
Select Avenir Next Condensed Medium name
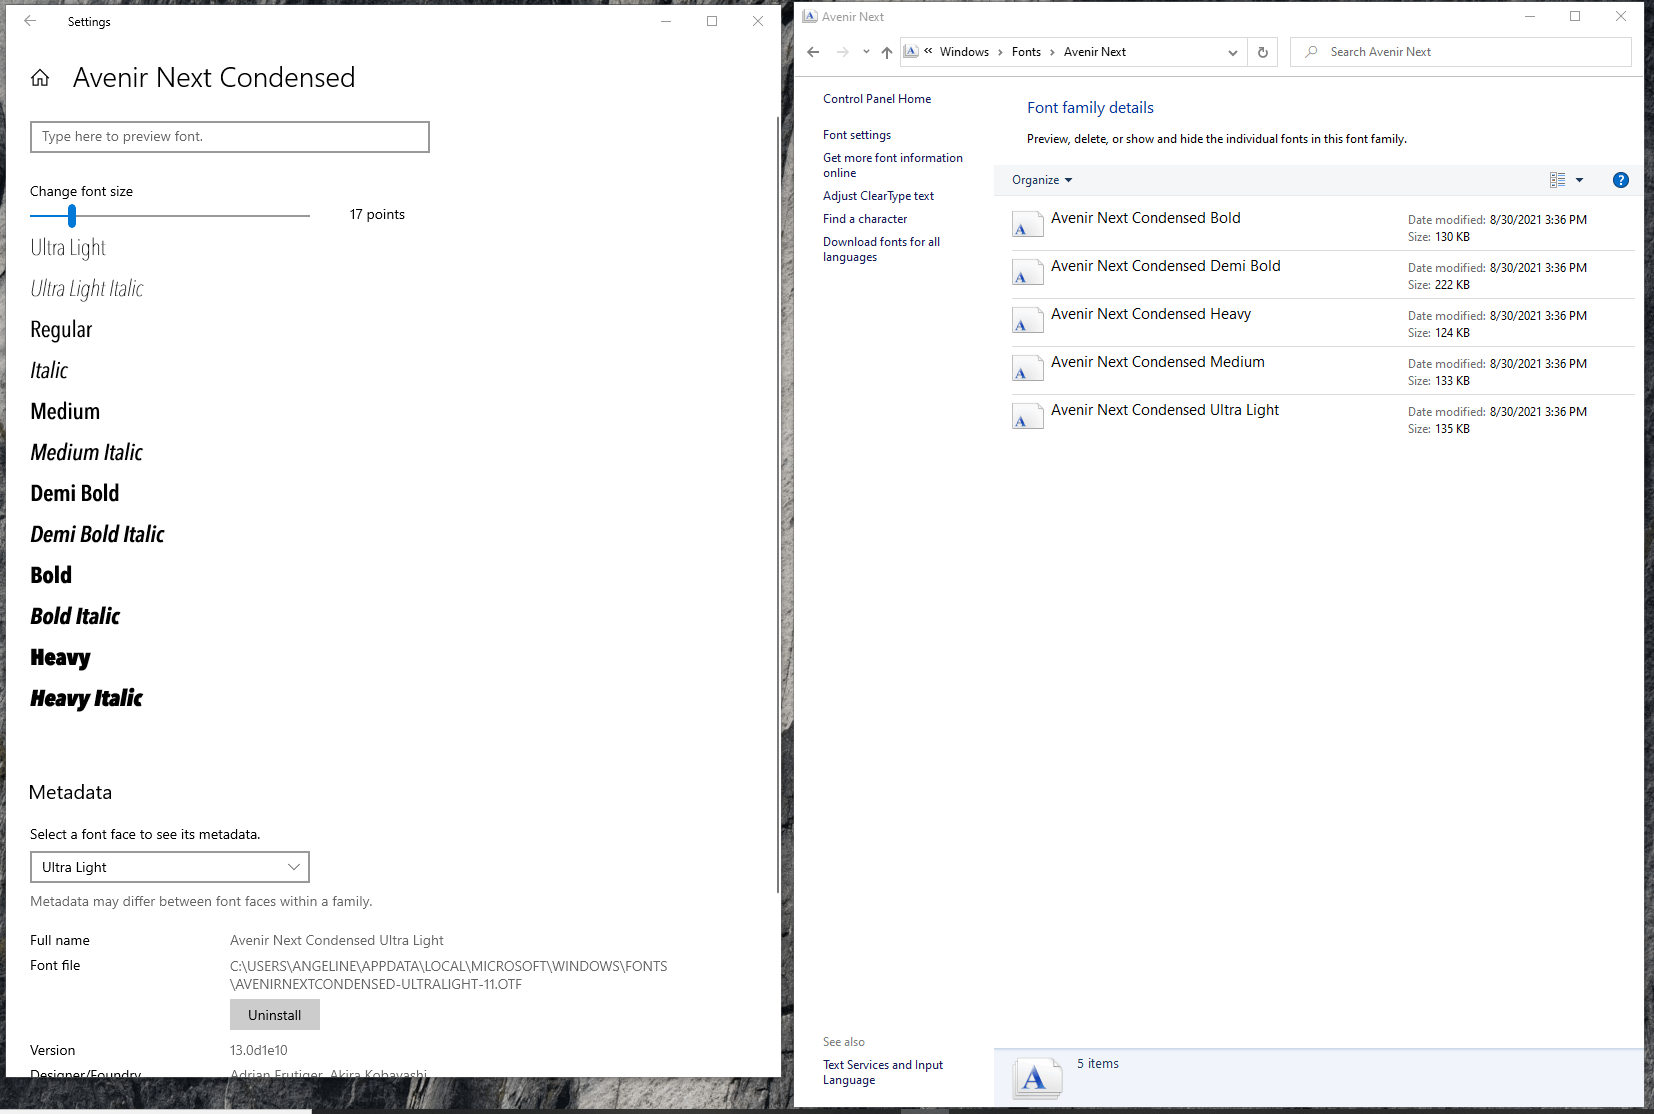1157,362
